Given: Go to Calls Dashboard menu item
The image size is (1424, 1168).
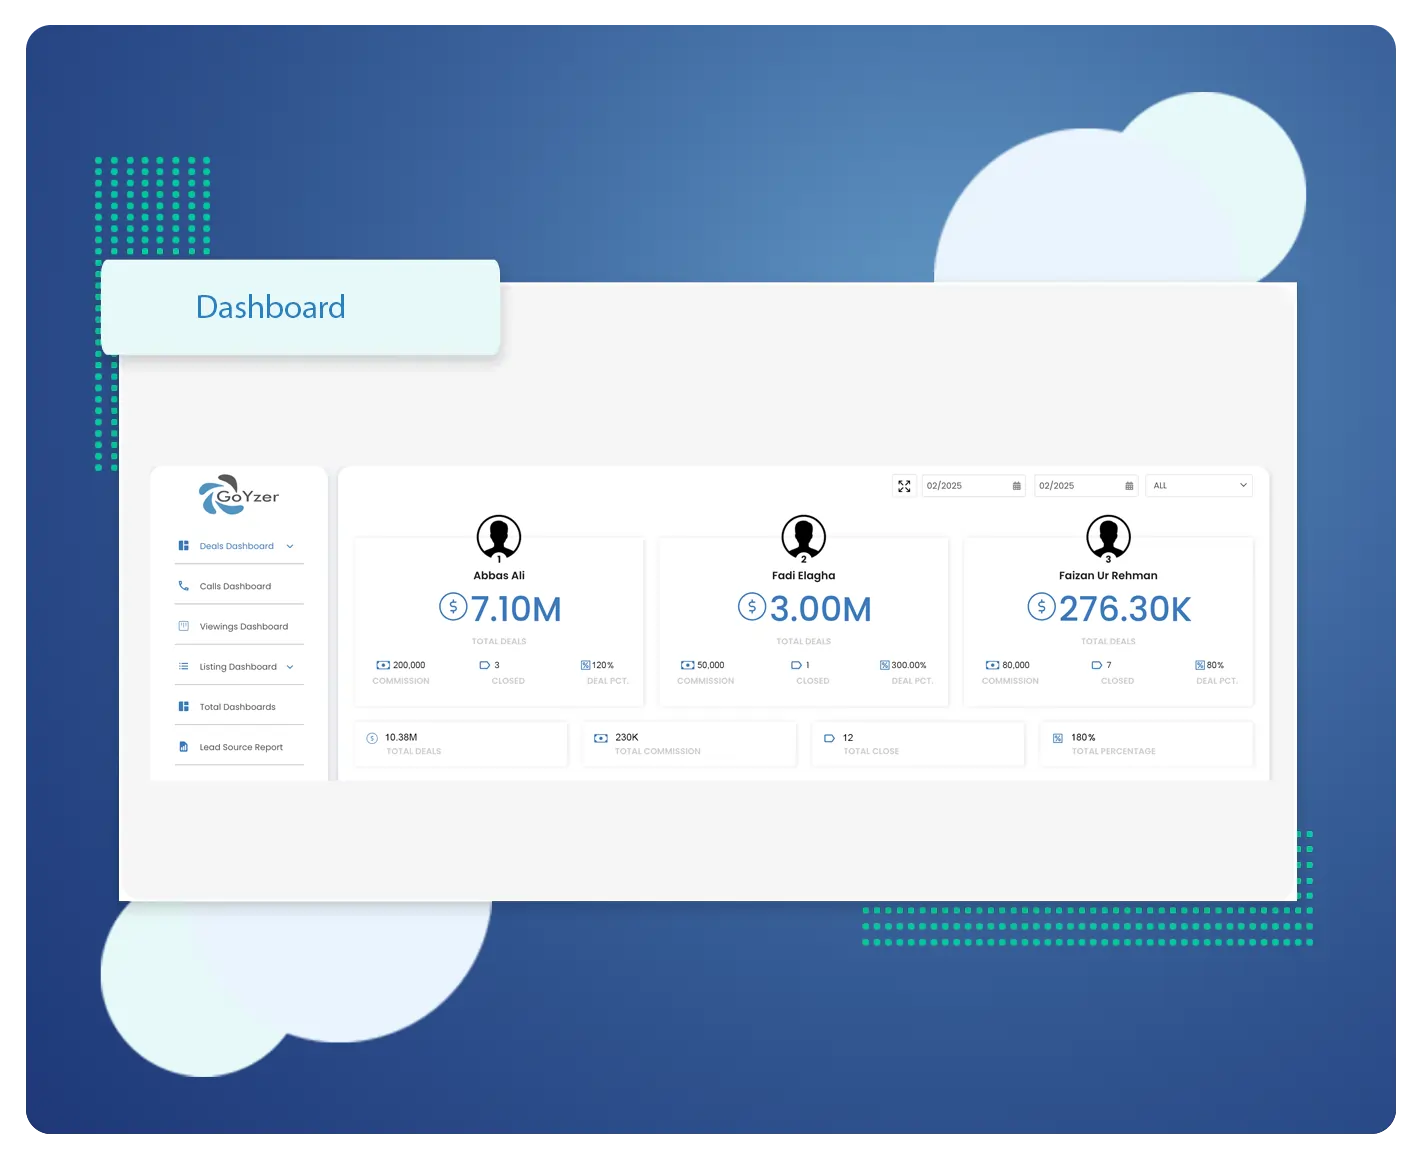Looking at the screenshot, I should [x=235, y=587].
